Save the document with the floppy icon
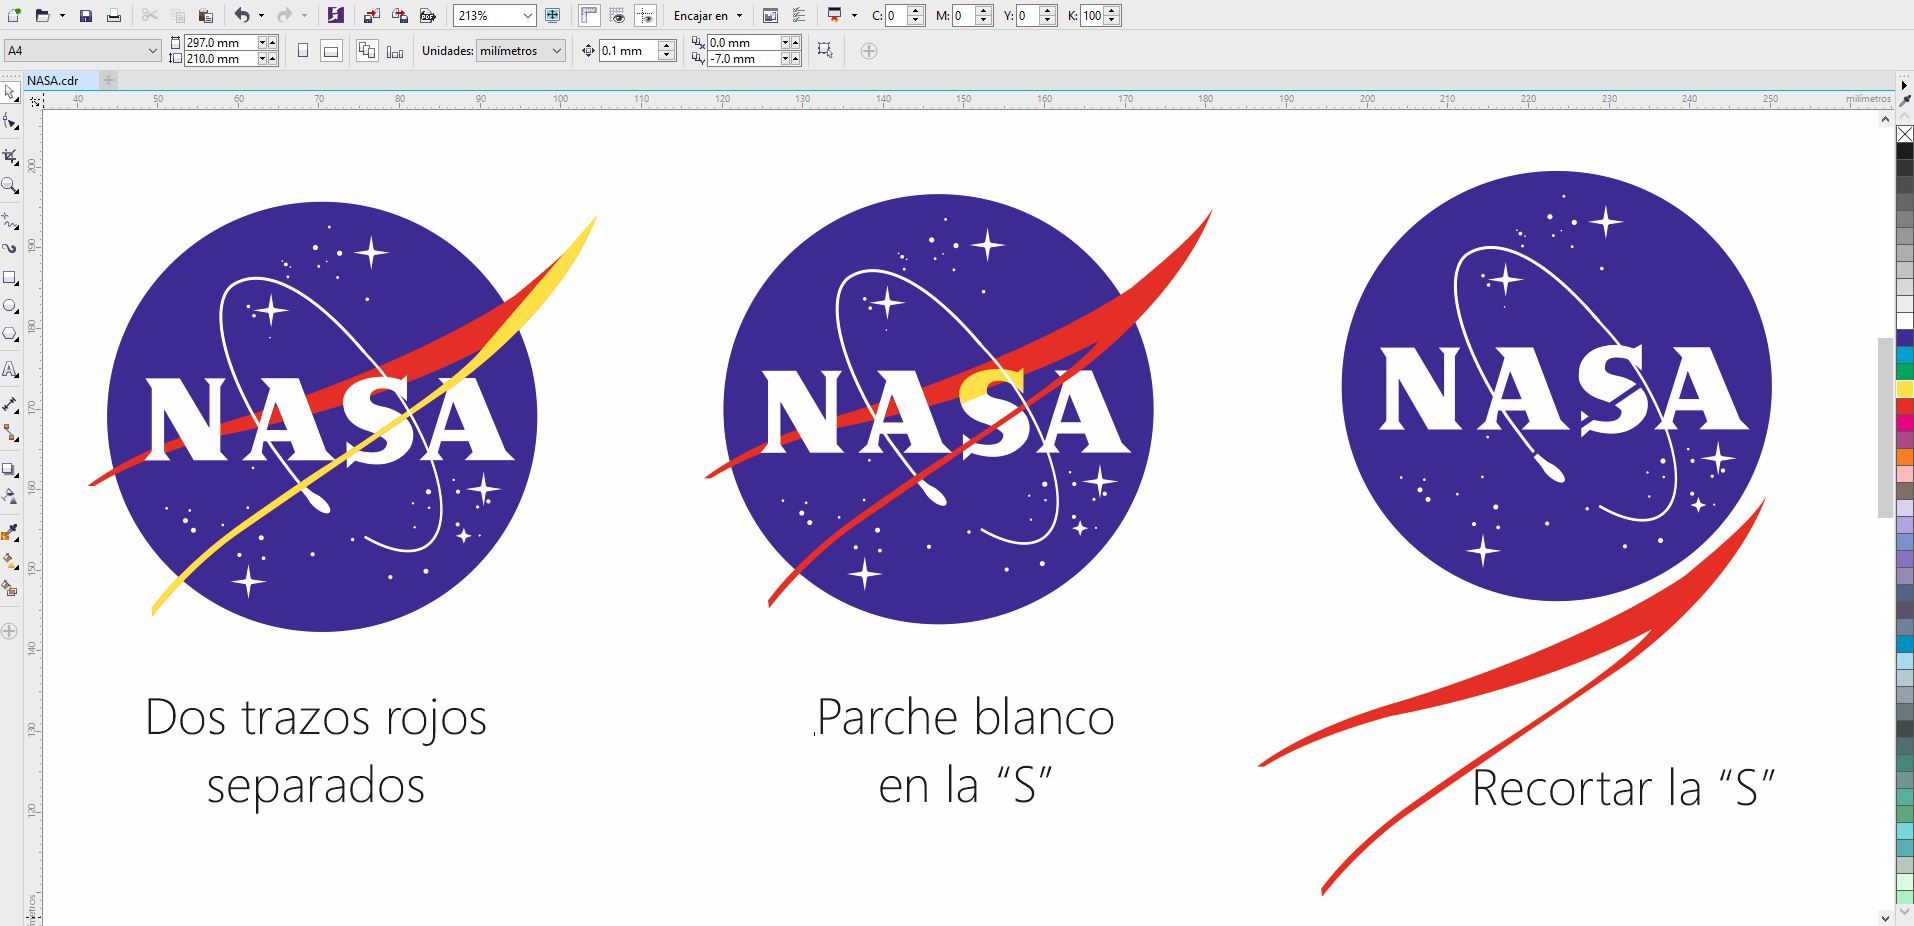1914x926 pixels. 86,15
